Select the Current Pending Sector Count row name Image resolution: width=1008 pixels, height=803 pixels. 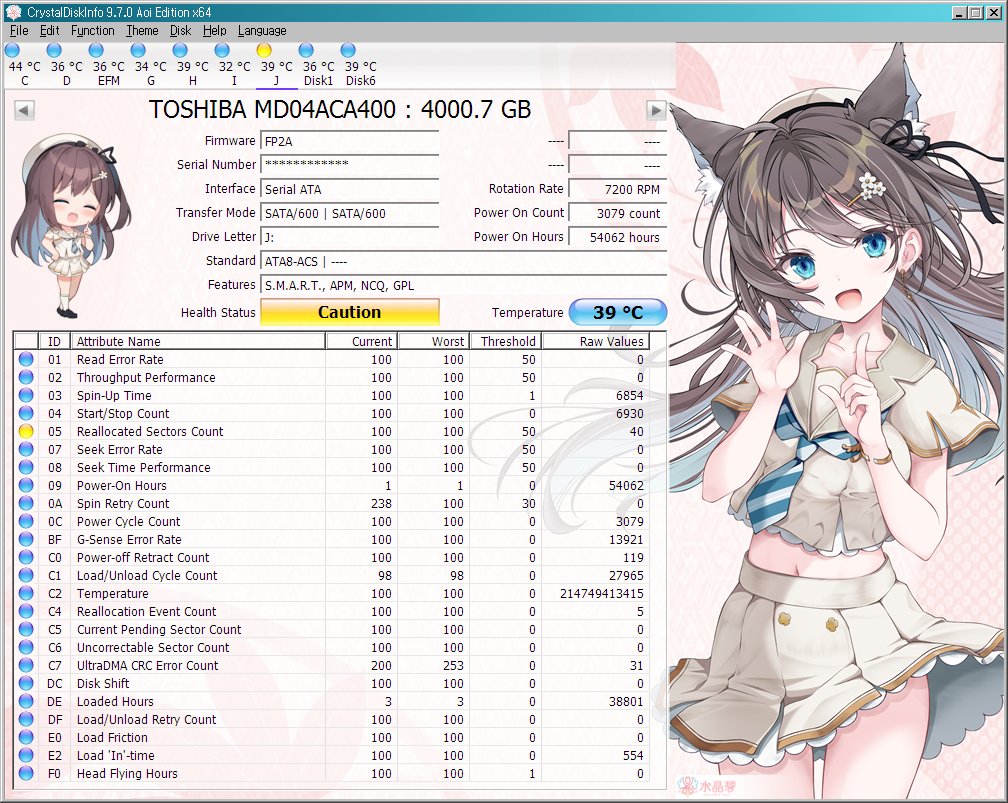(x=159, y=629)
